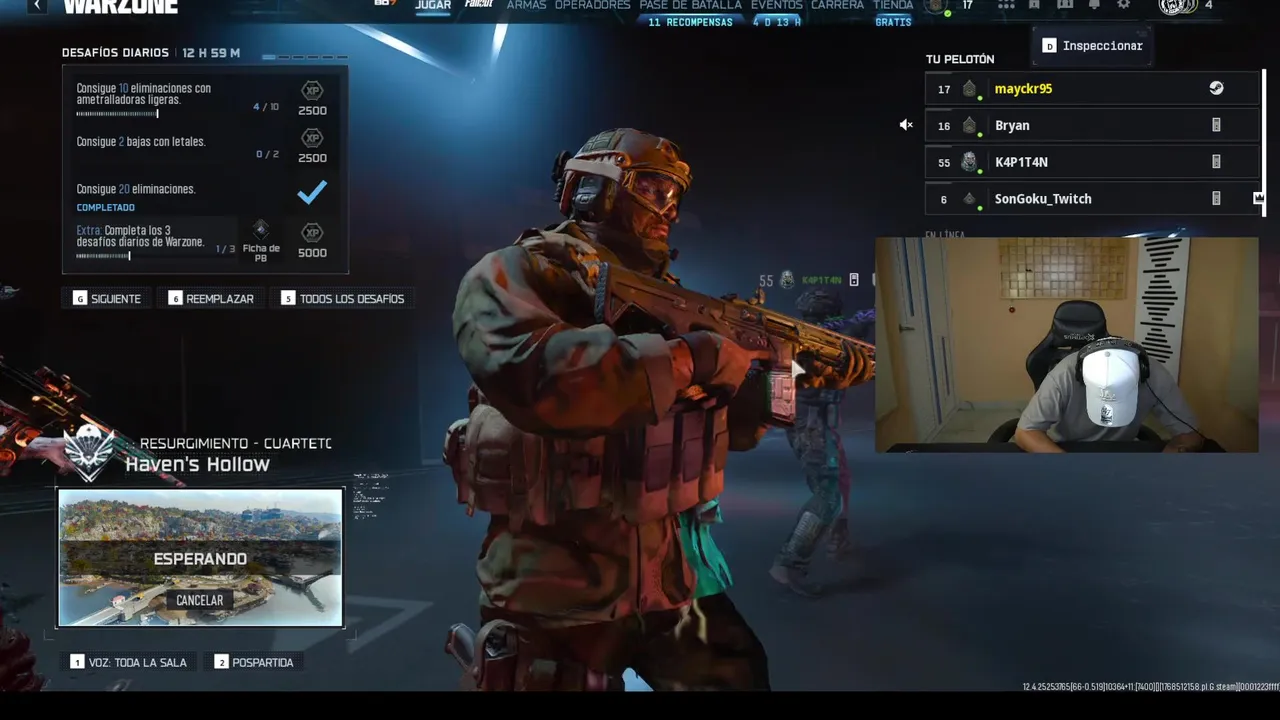Click the Steam icon on mayckr95 row
Image resolution: width=1280 pixels, height=720 pixels.
click(x=1216, y=88)
